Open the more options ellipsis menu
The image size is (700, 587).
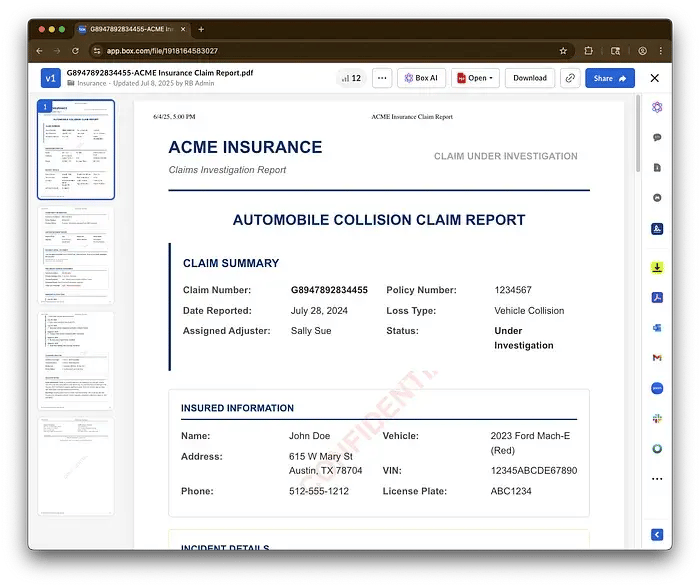pyautogui.click(x=382, y=78)
